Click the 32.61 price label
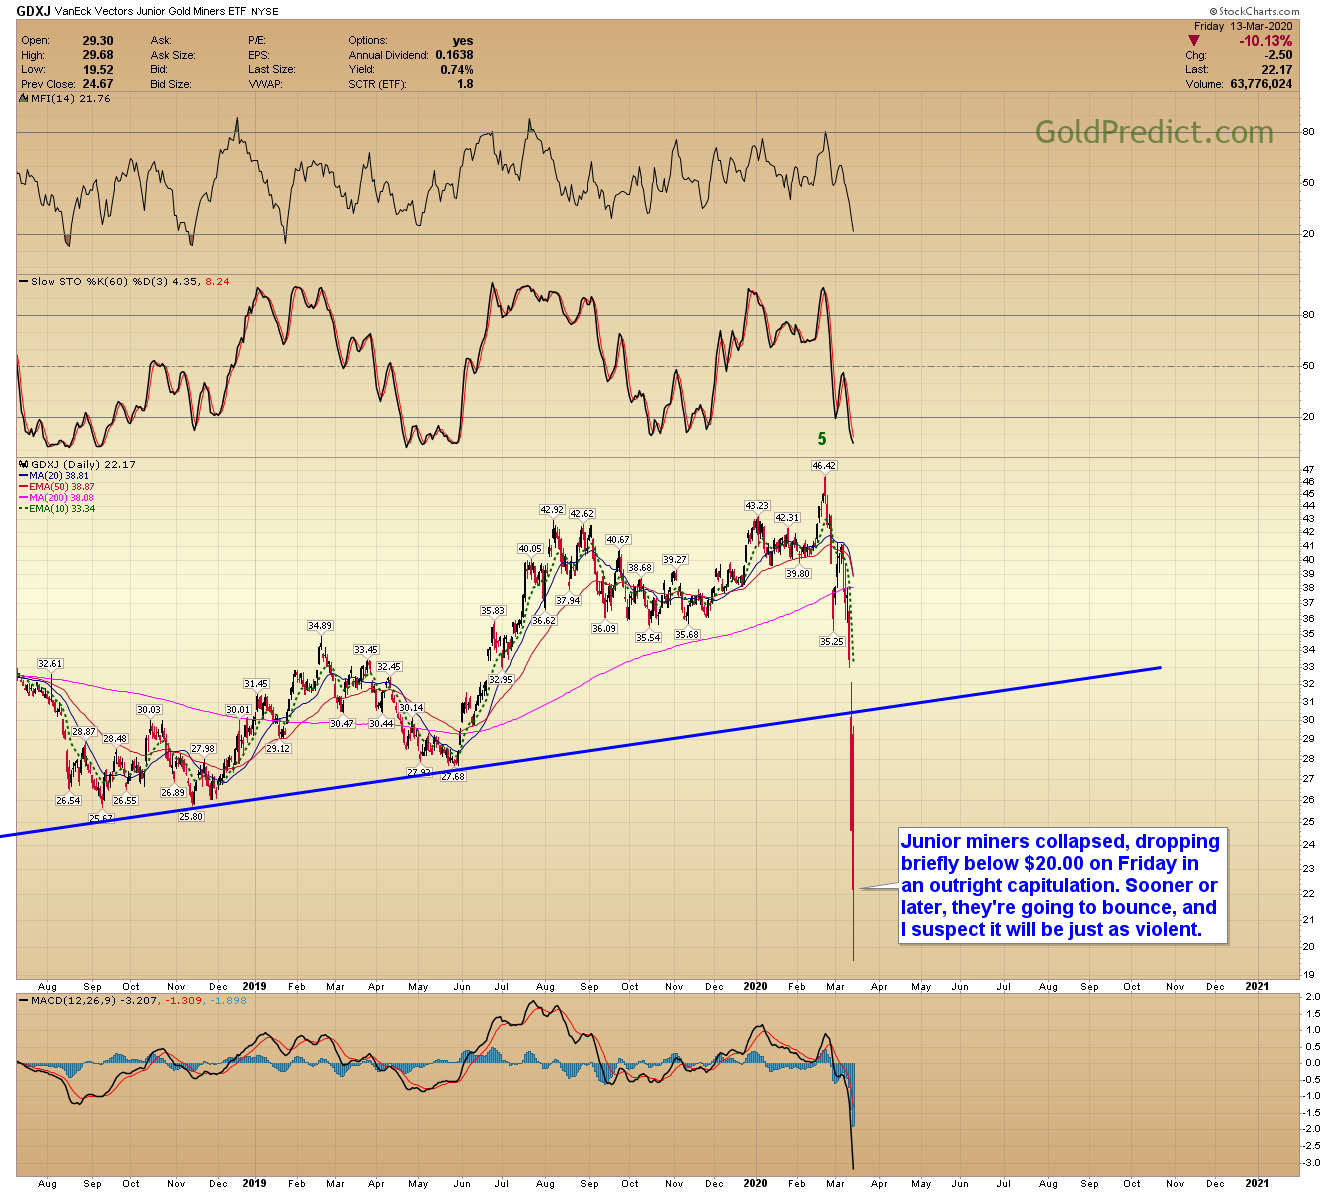1340x1192 pixels. point(50,664)
